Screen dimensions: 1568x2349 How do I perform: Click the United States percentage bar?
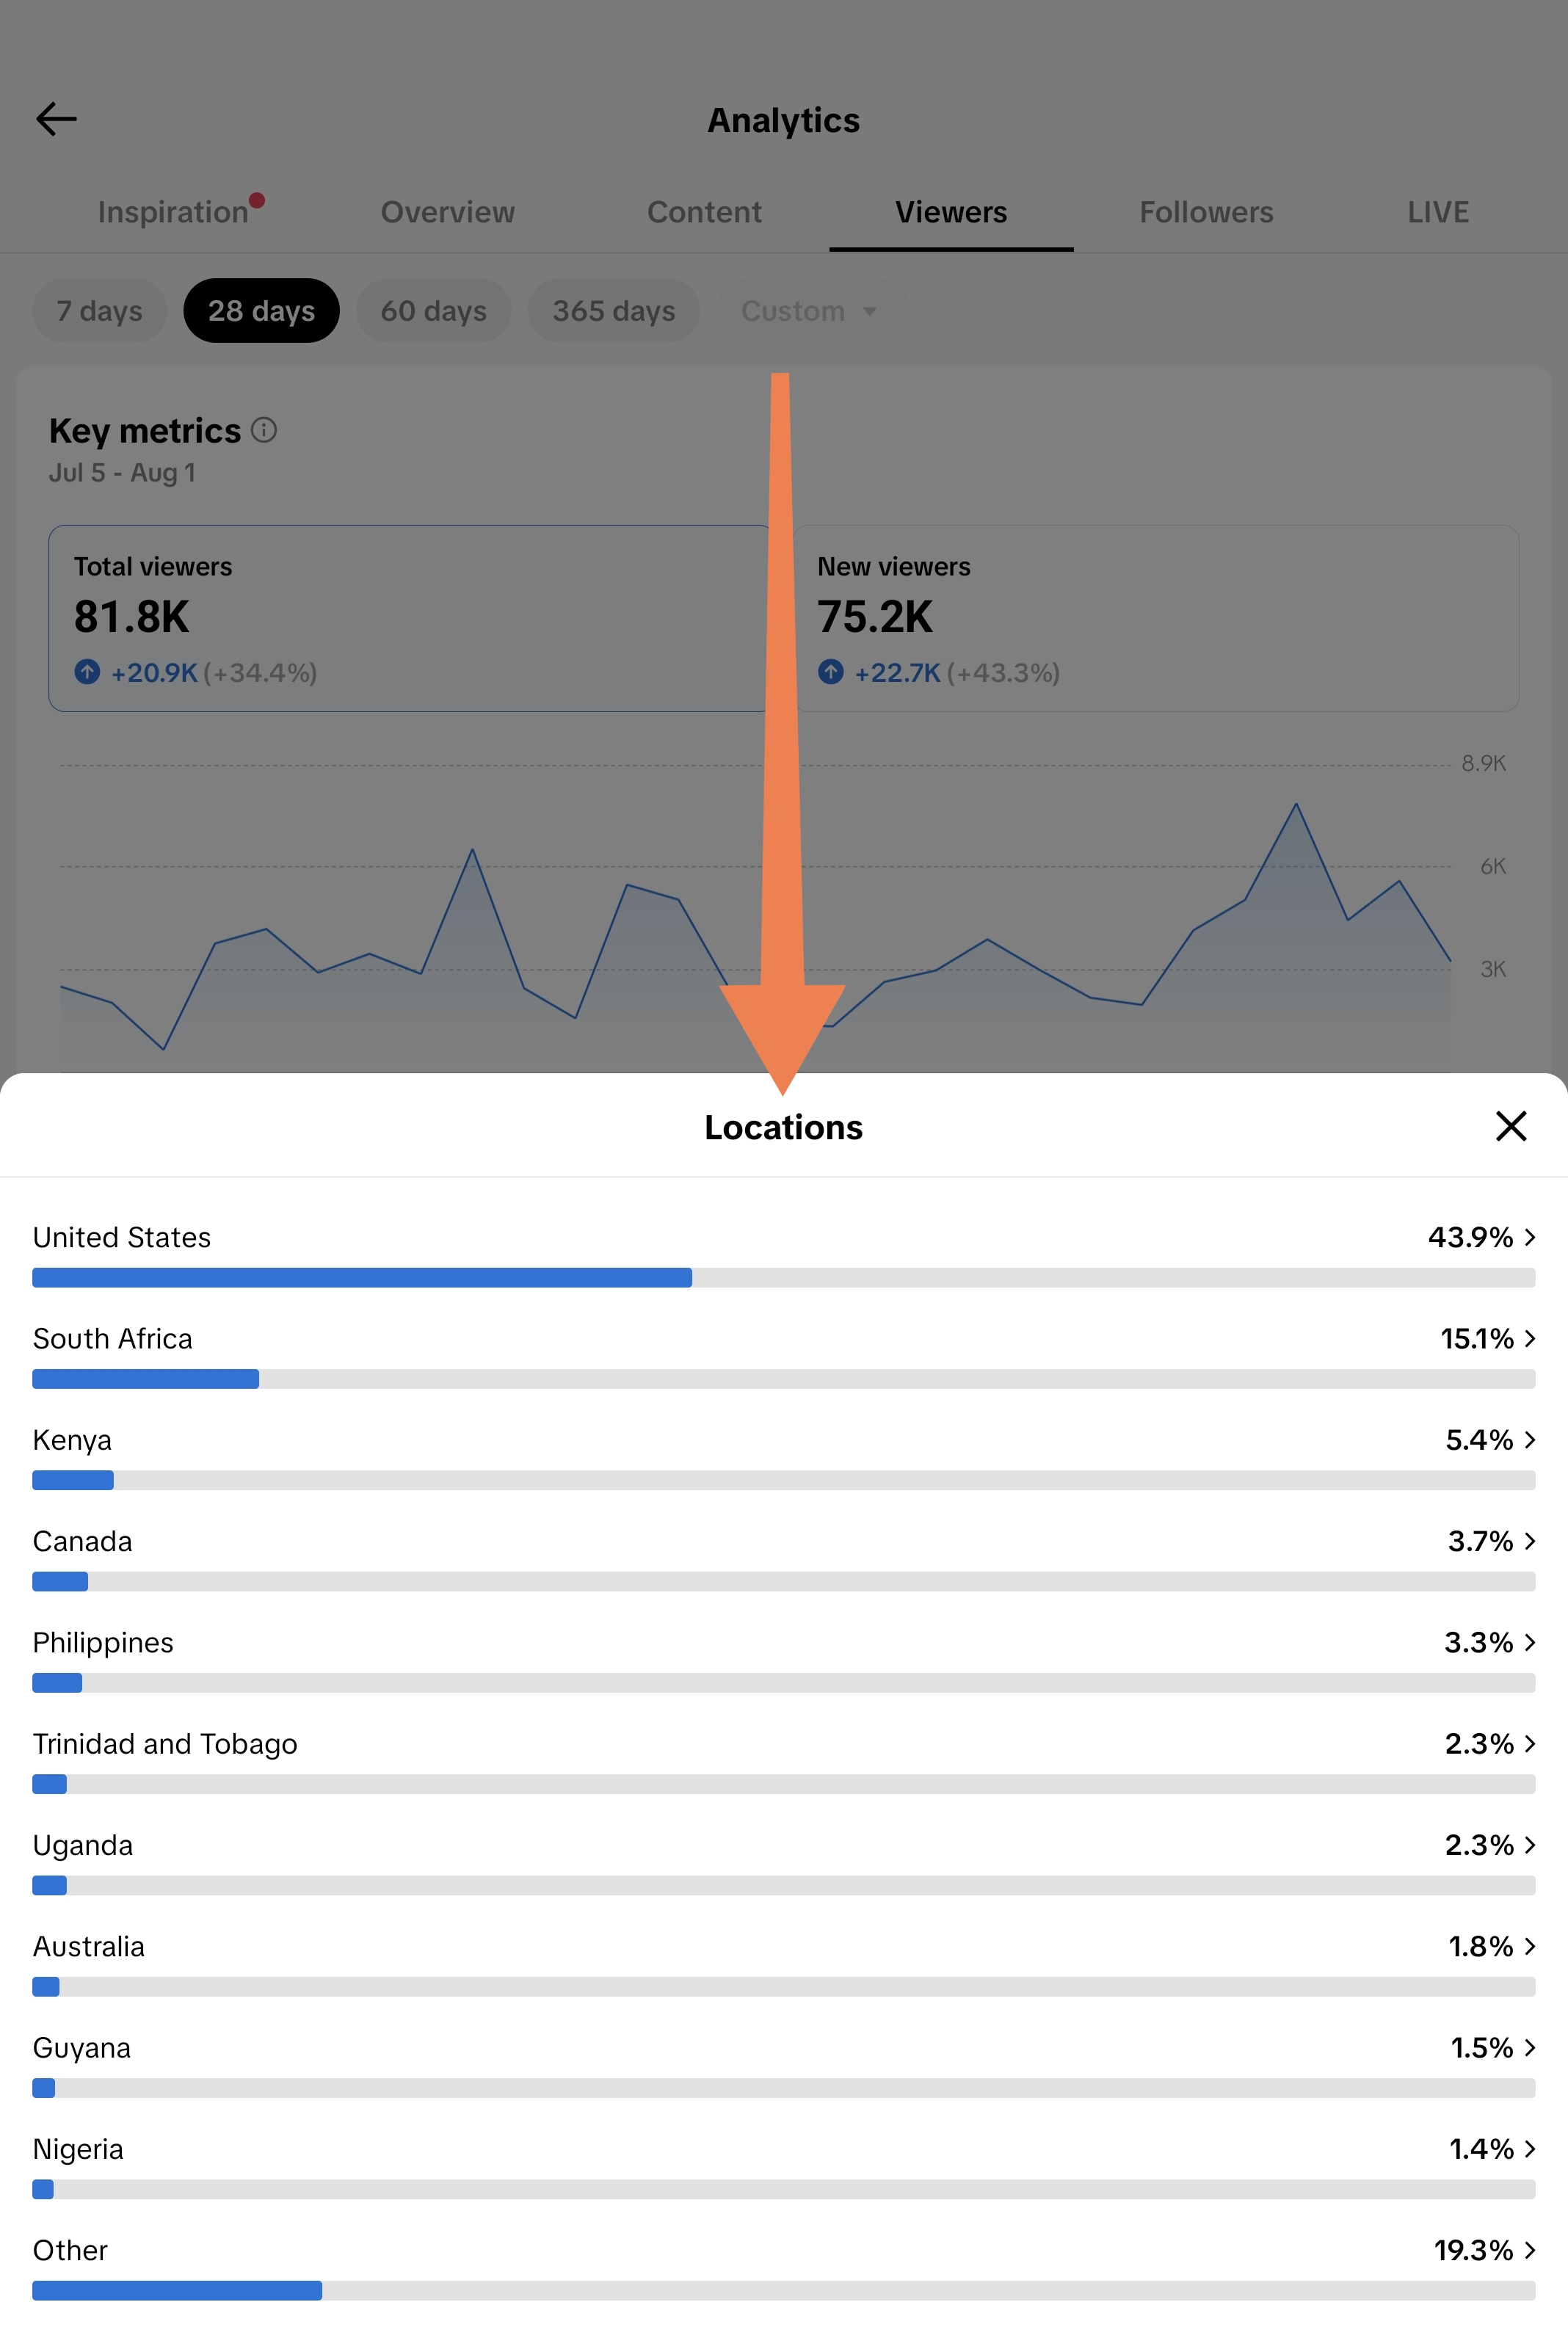tap(783, 1277)
